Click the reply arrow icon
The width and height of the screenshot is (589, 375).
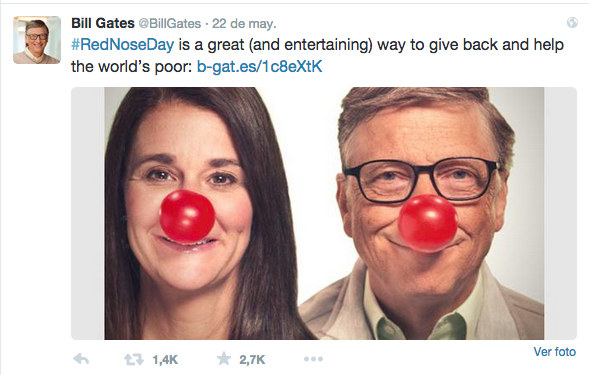(81, 359)
